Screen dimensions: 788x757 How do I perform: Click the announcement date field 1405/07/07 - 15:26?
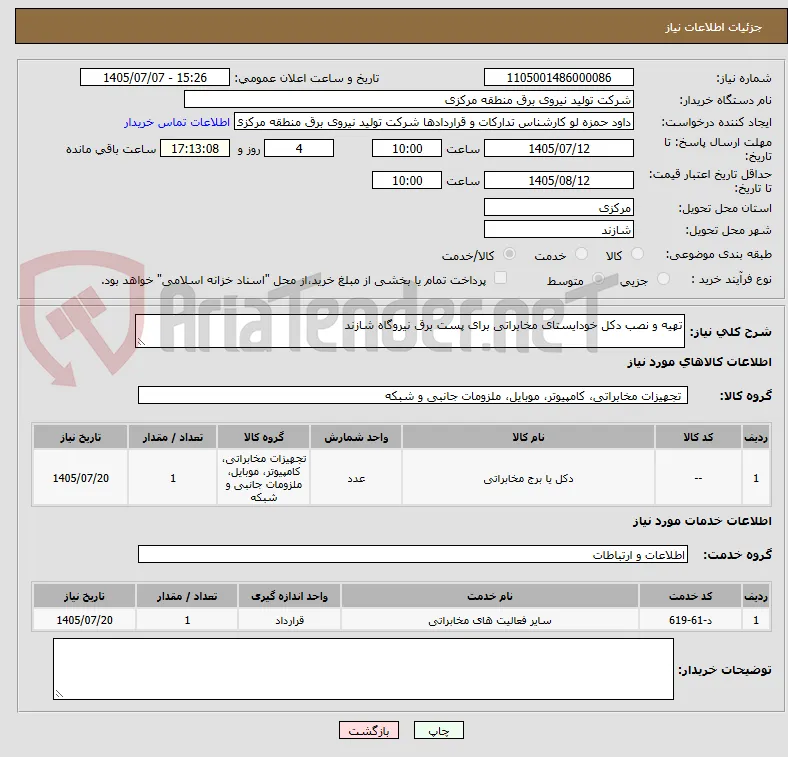(x=155, y=77)
